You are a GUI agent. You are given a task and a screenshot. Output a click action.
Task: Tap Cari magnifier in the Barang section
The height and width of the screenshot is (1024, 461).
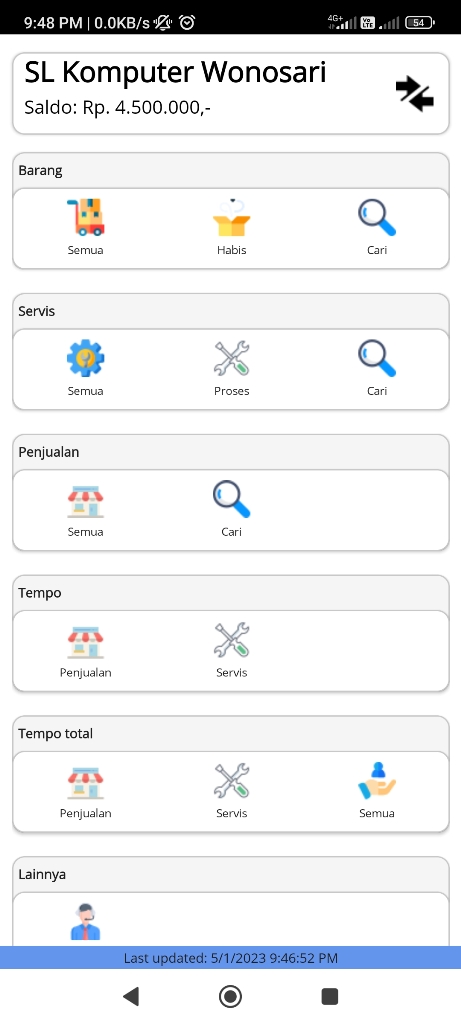click(x=377, y=217)
